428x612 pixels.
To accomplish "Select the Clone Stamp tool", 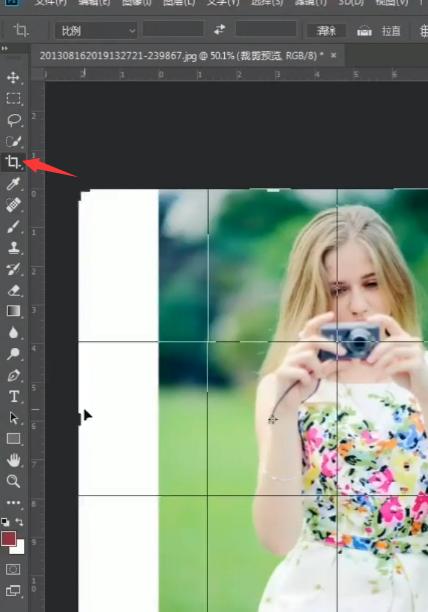I will coord(13,247).
